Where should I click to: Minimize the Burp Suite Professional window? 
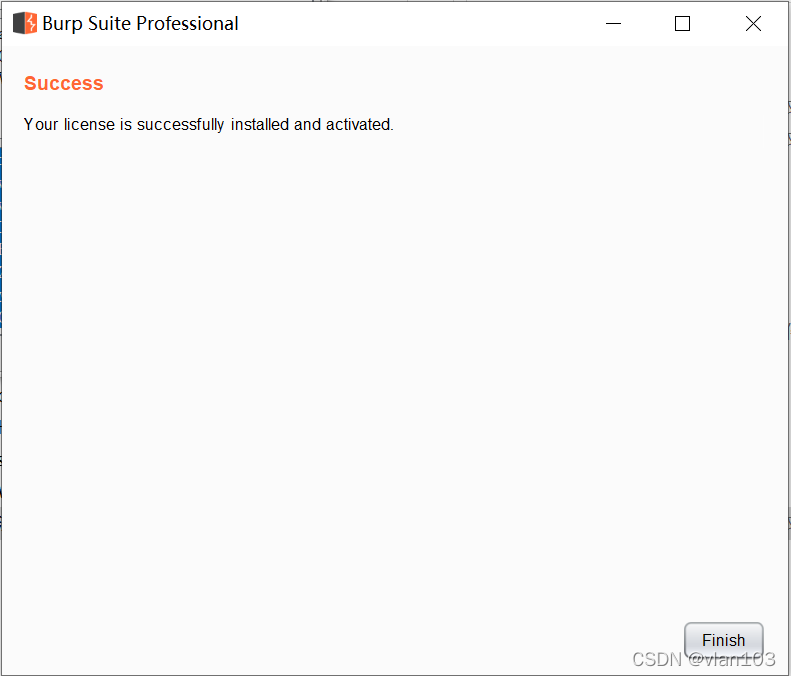point(613,23)
